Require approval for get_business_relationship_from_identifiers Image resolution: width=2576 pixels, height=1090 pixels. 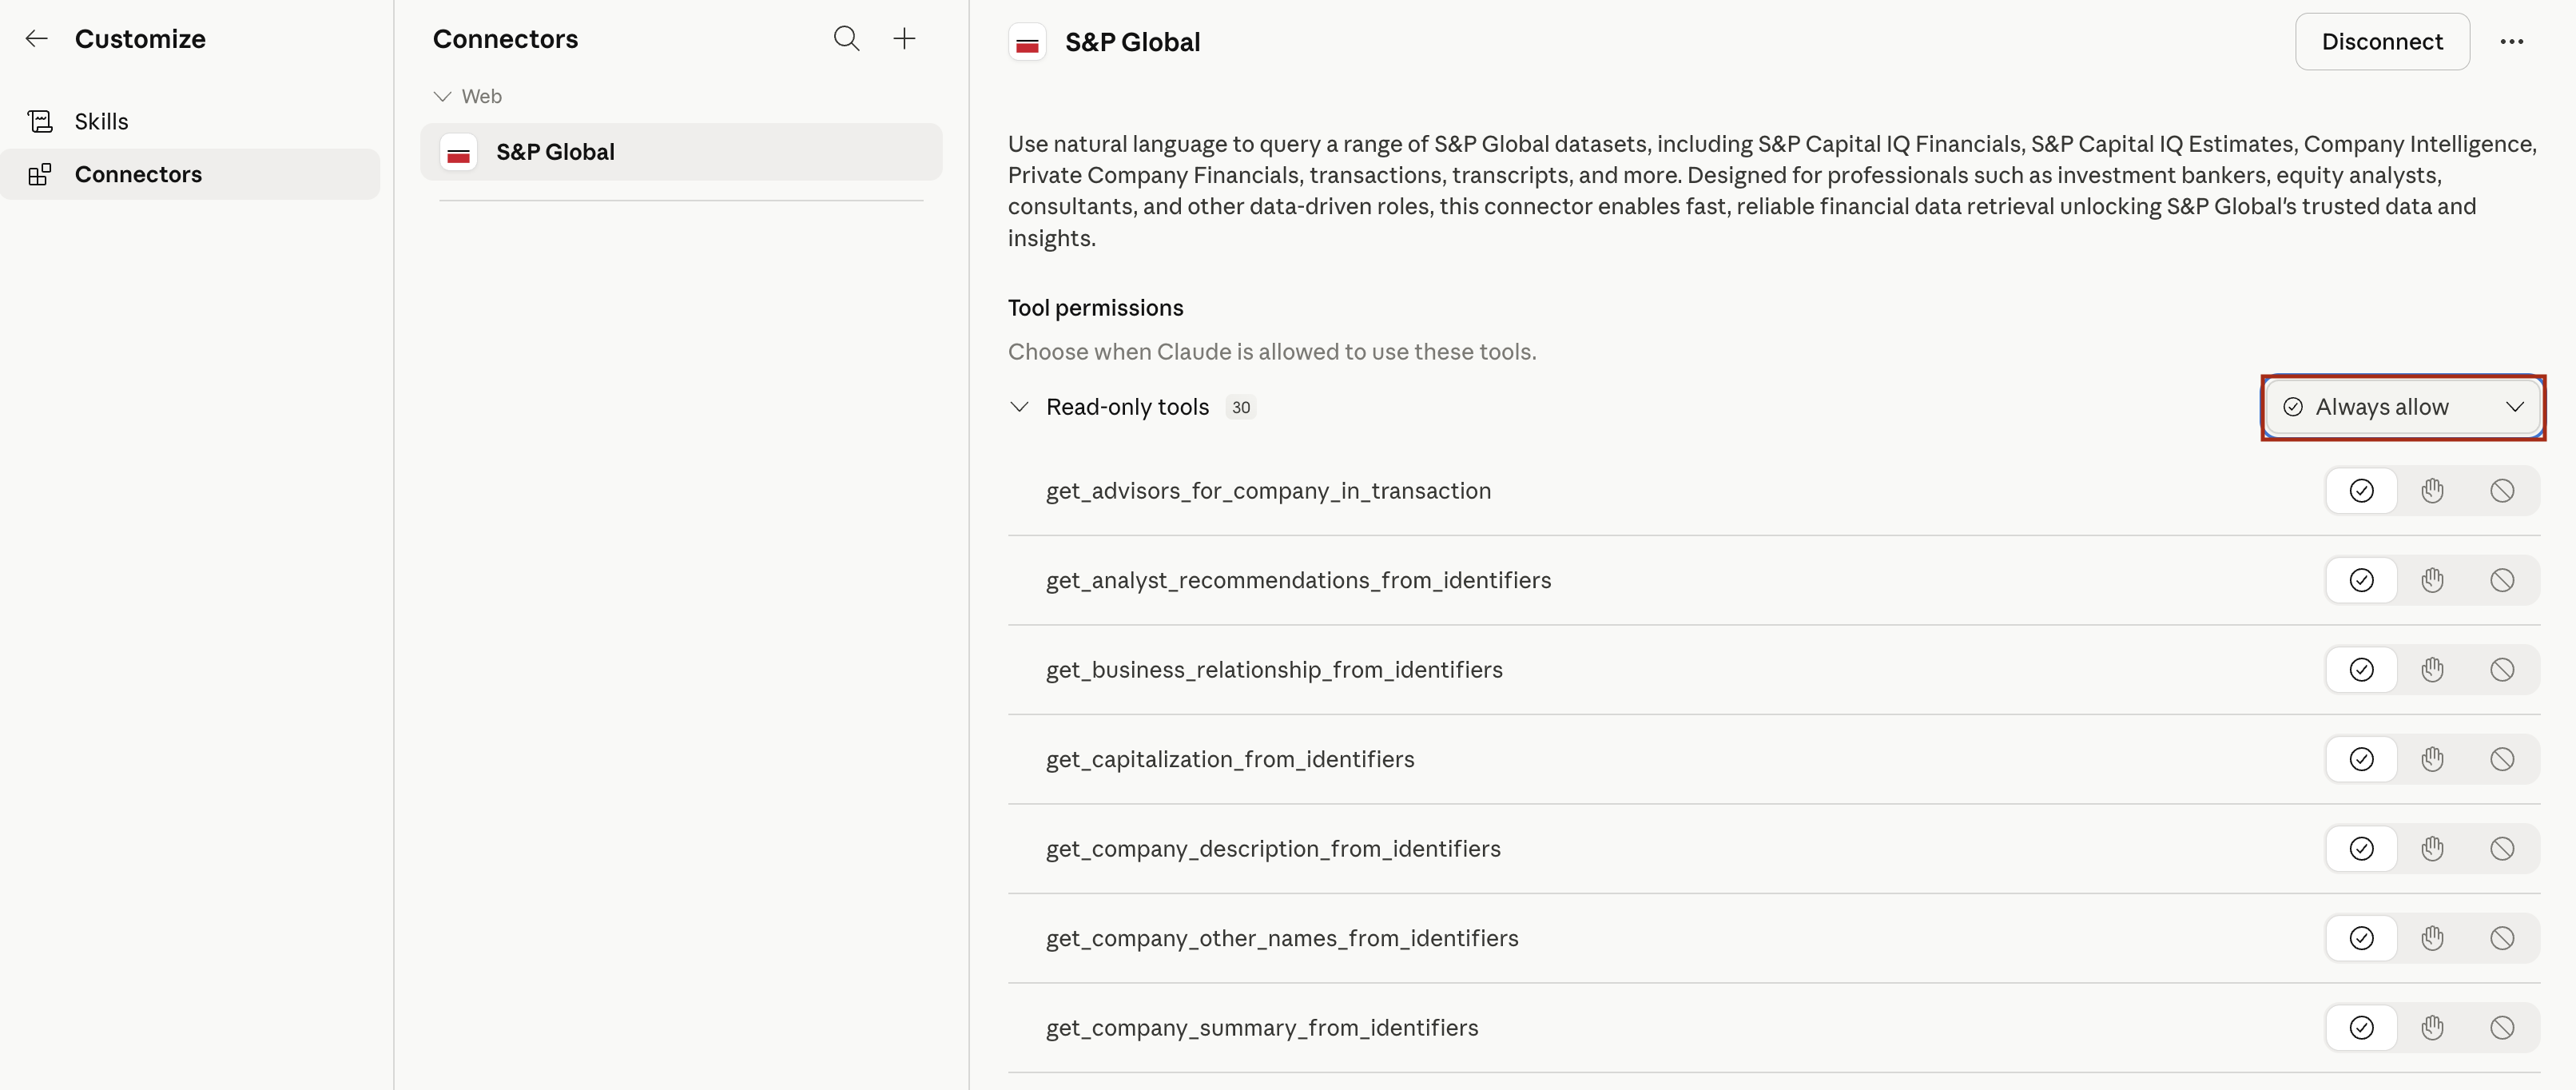pos(2432,670)
